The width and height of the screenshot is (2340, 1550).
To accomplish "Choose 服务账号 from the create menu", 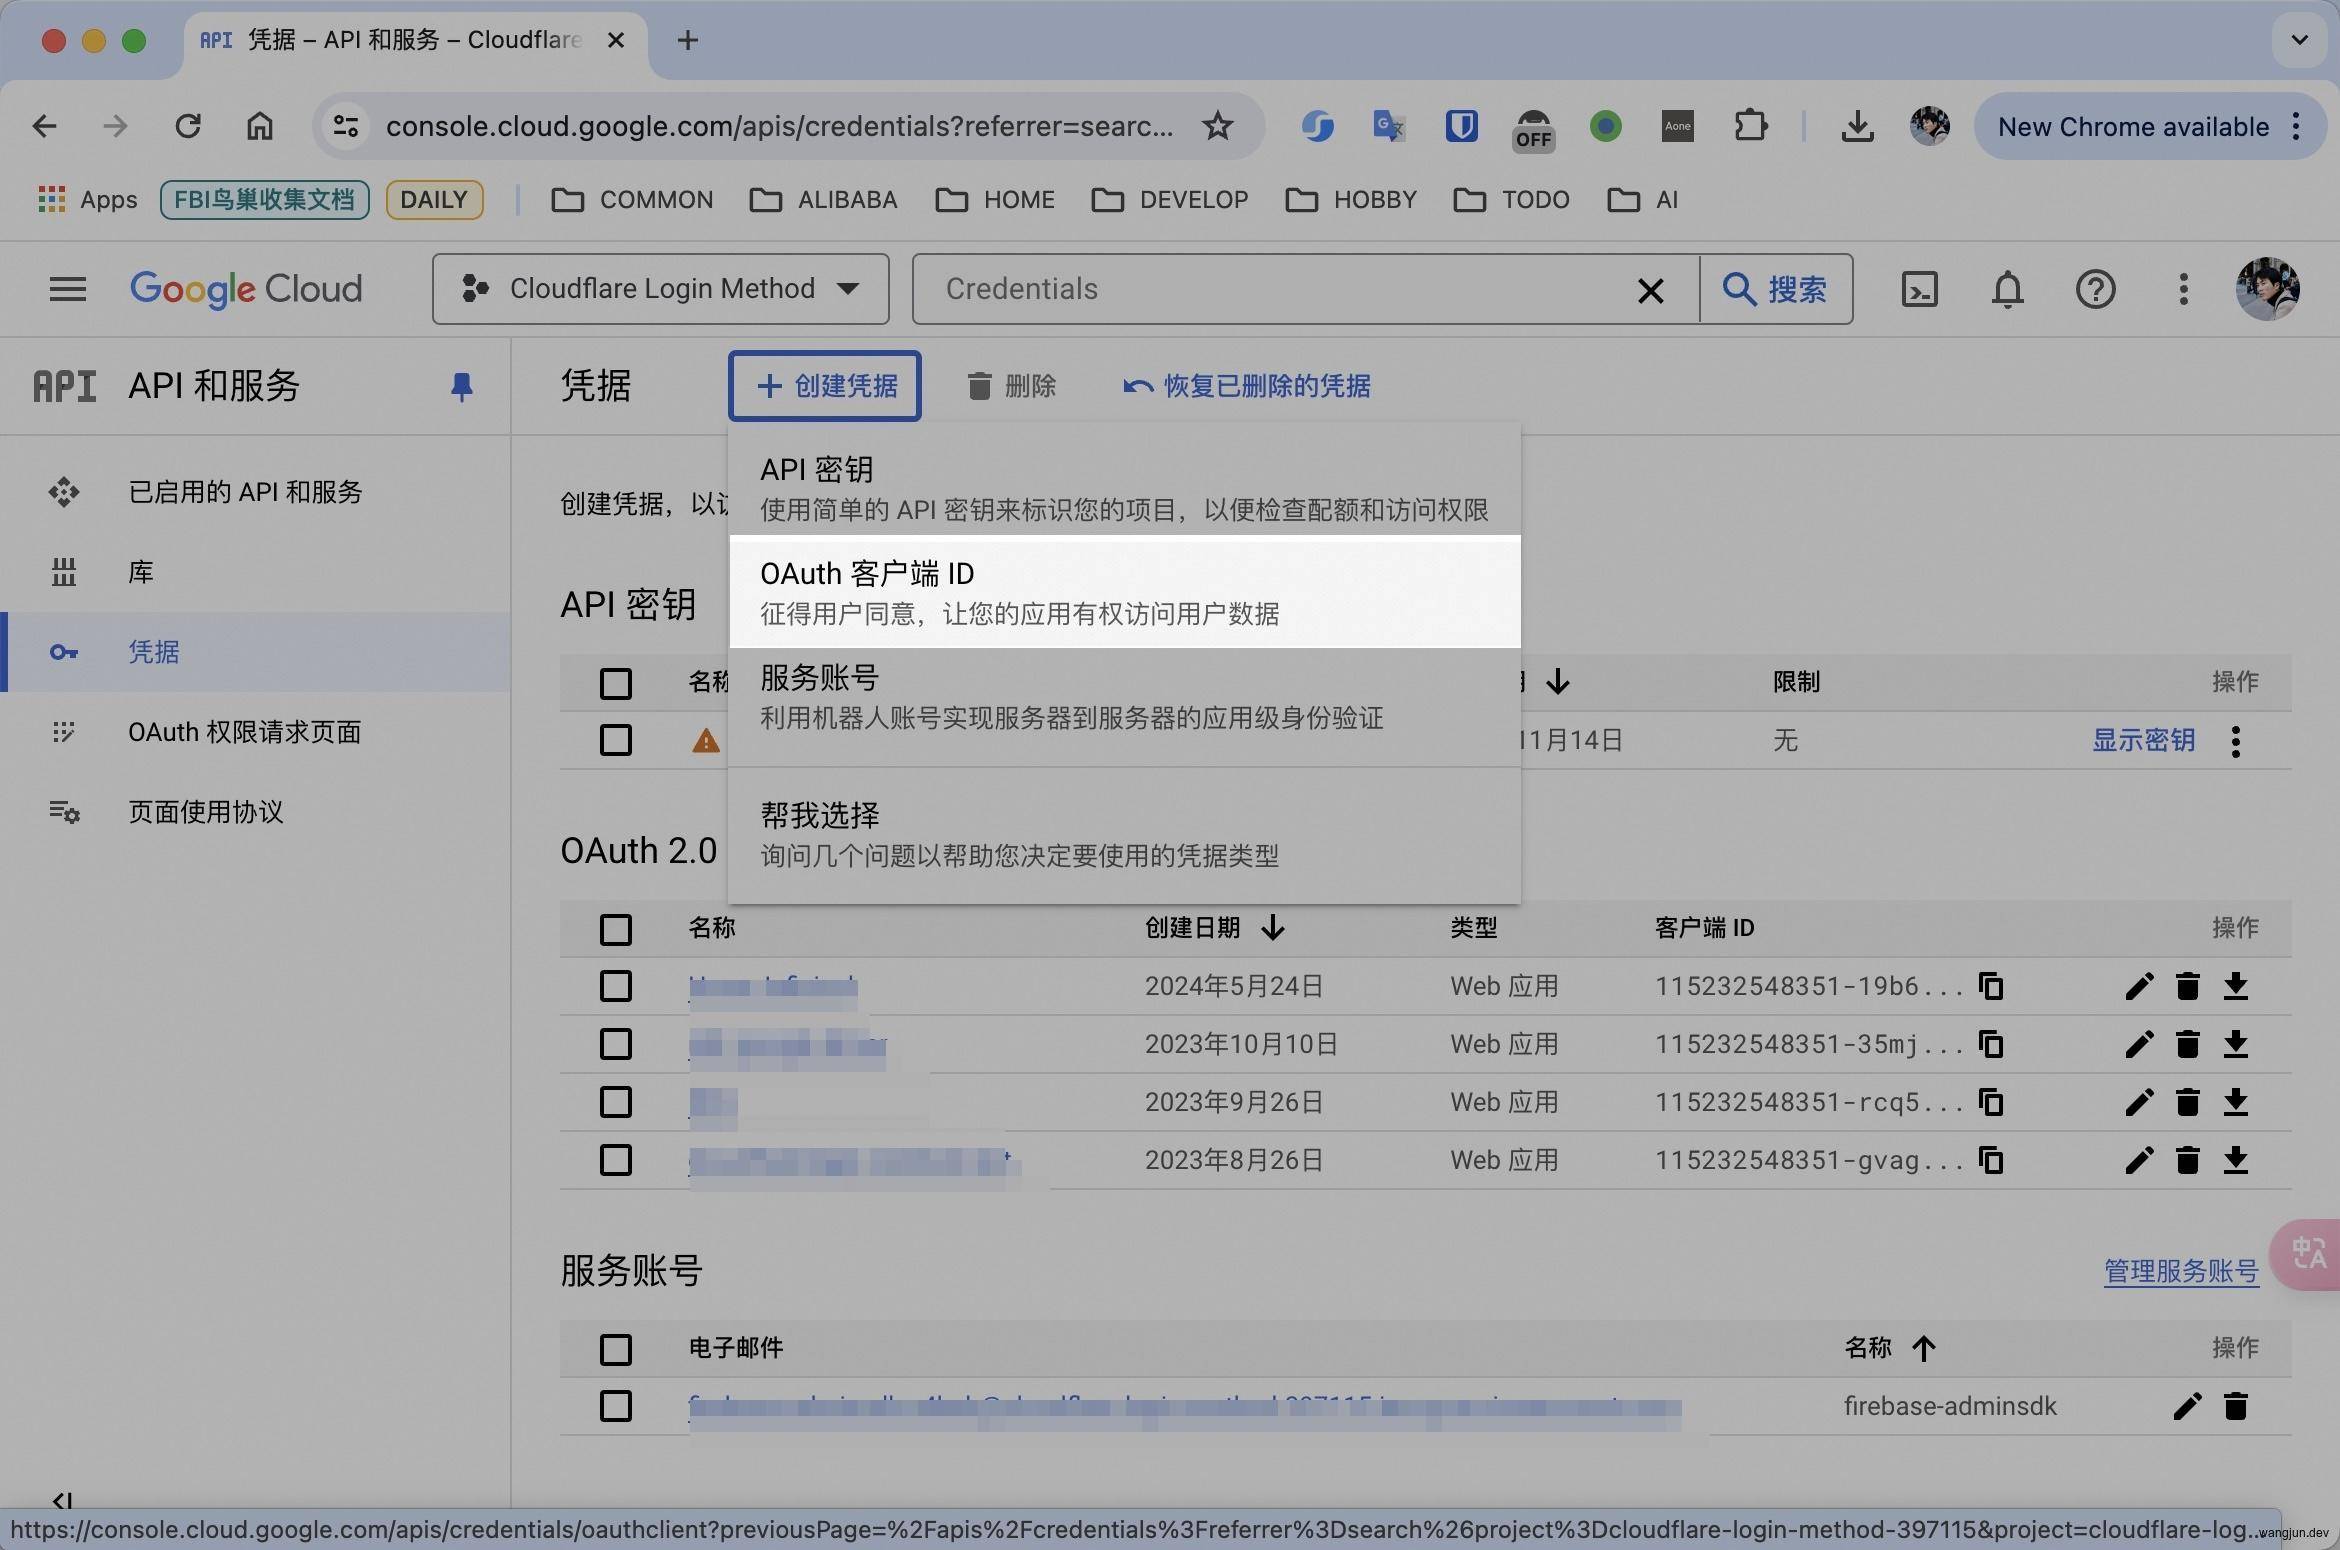I will [x=1125, y=697].
